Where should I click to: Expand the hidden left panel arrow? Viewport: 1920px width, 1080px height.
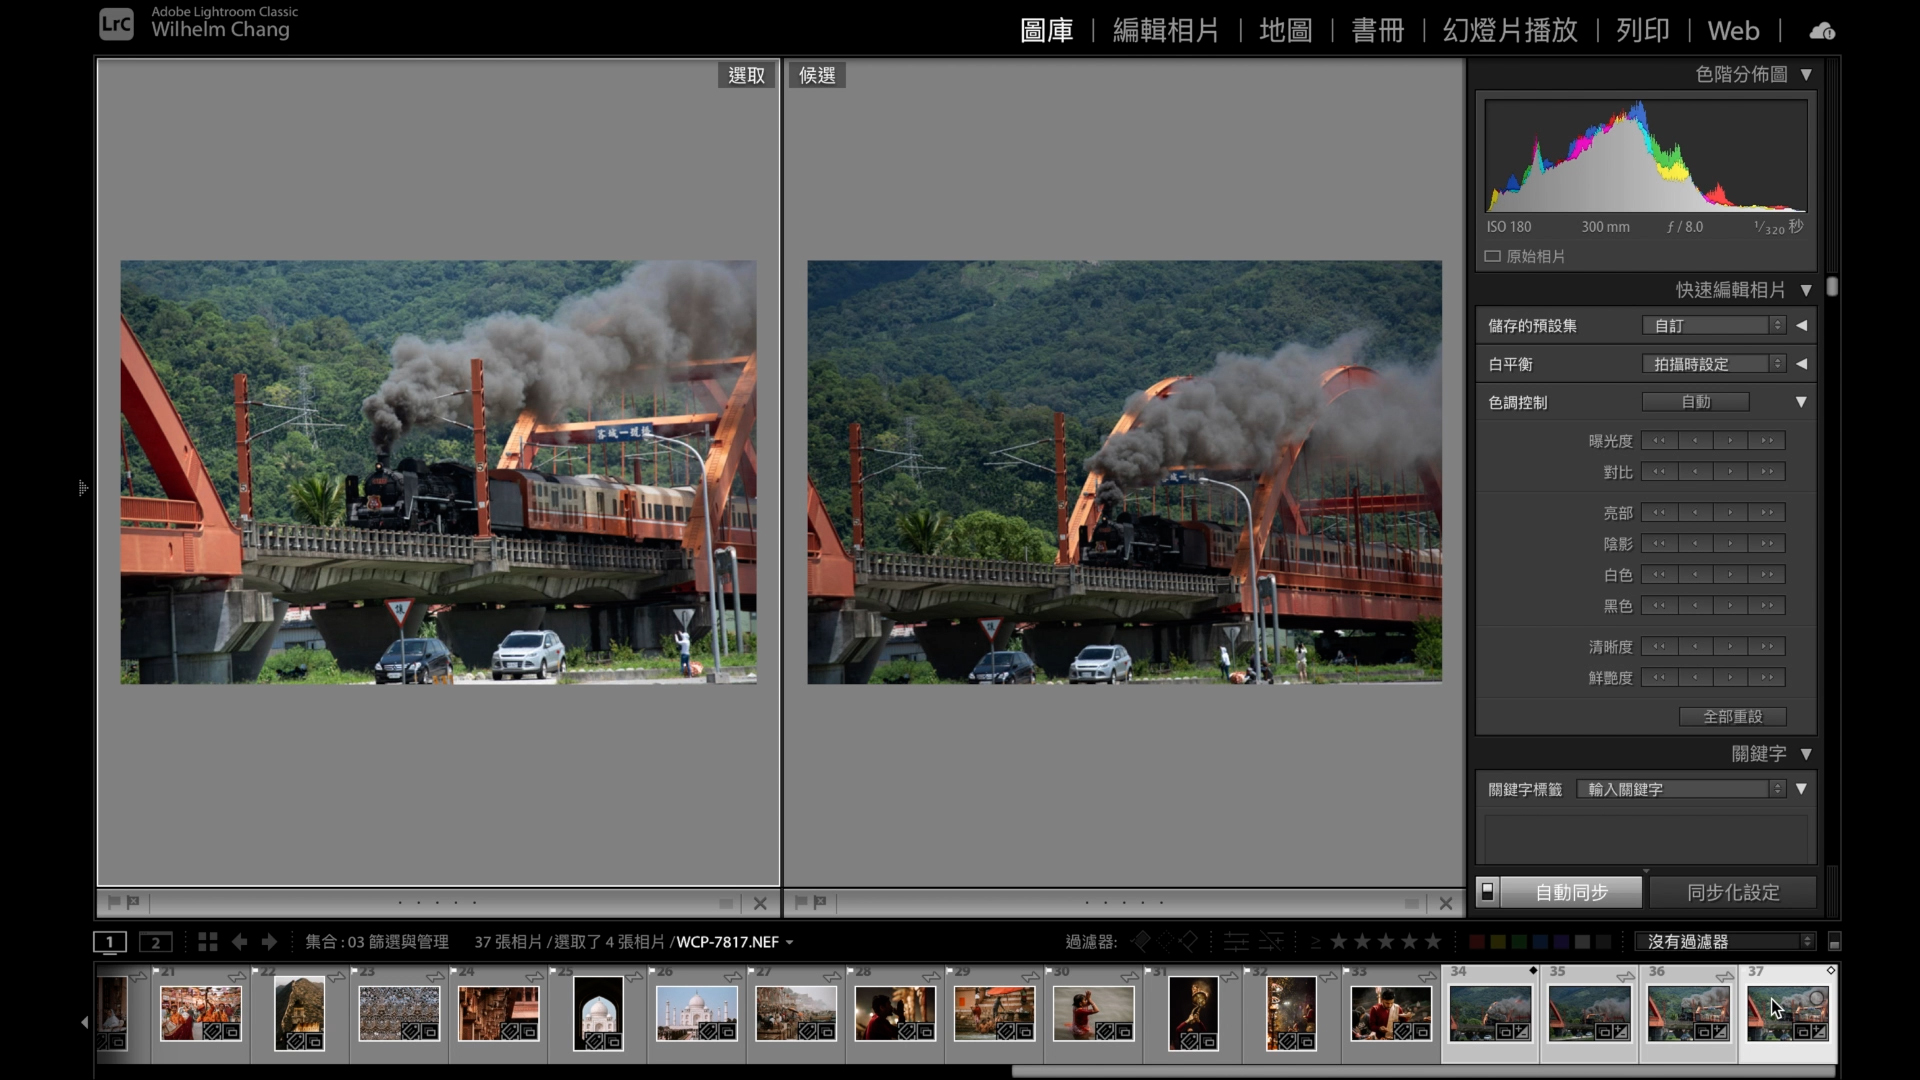tap(83, 488)
